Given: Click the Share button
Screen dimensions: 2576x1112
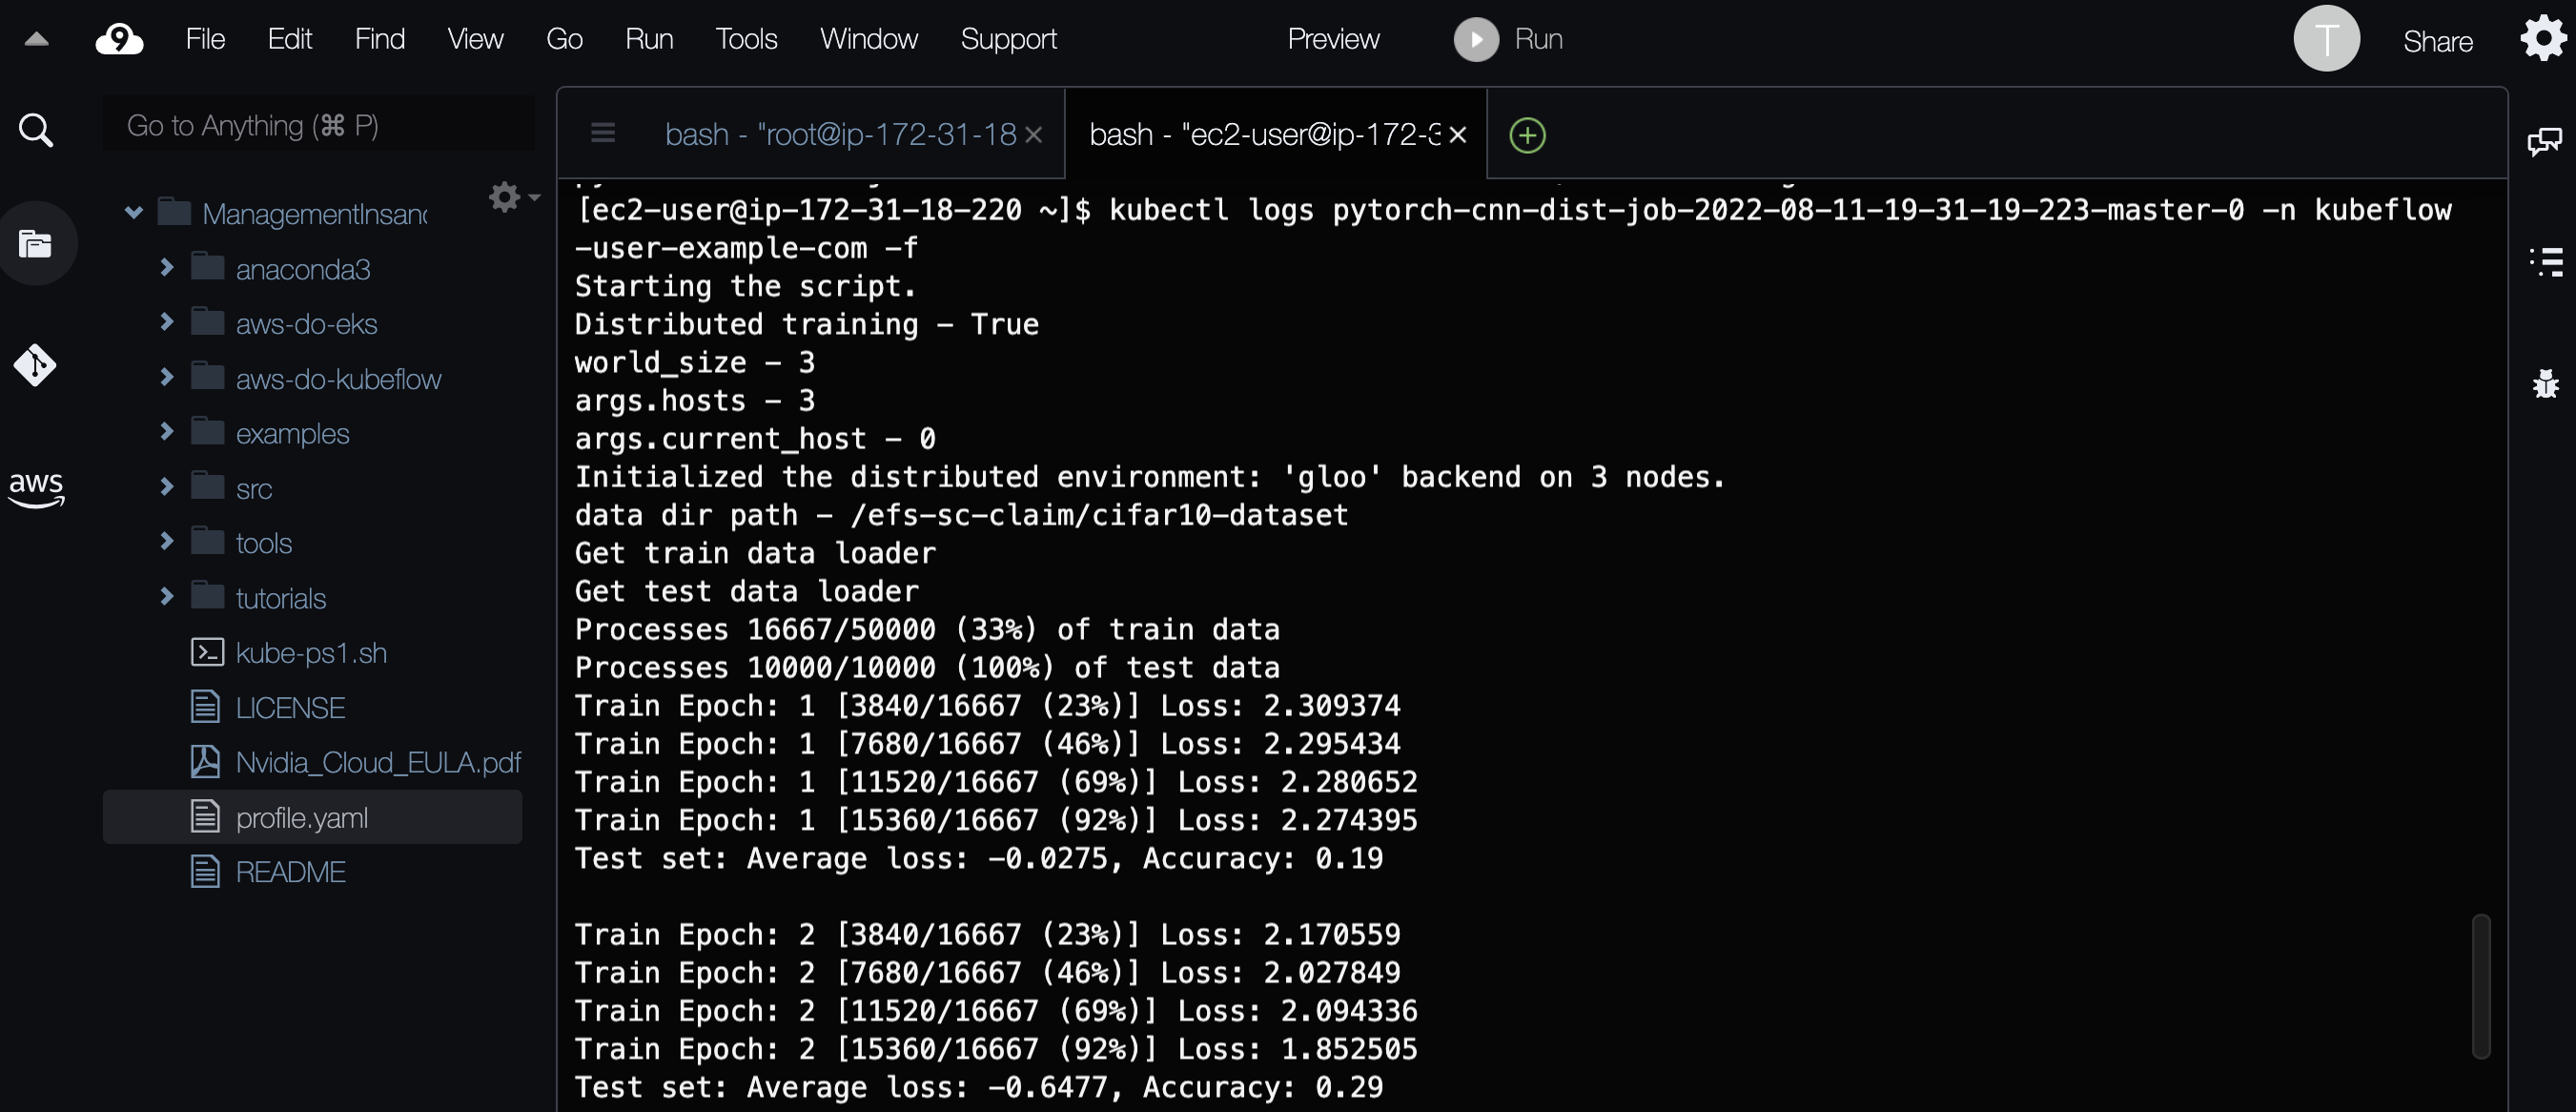Looking at the screenshot, I should (x=2437, y=41).
